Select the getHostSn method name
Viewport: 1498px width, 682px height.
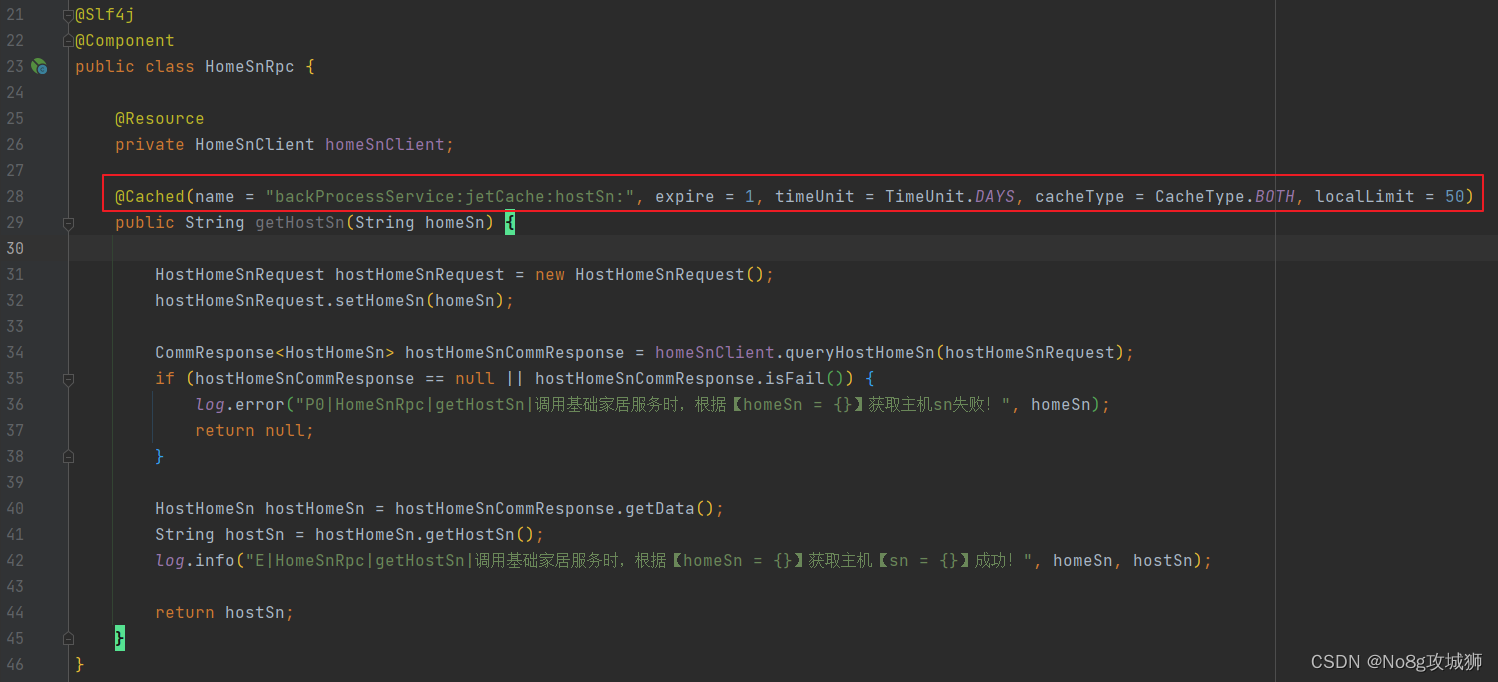coord(299,222)
